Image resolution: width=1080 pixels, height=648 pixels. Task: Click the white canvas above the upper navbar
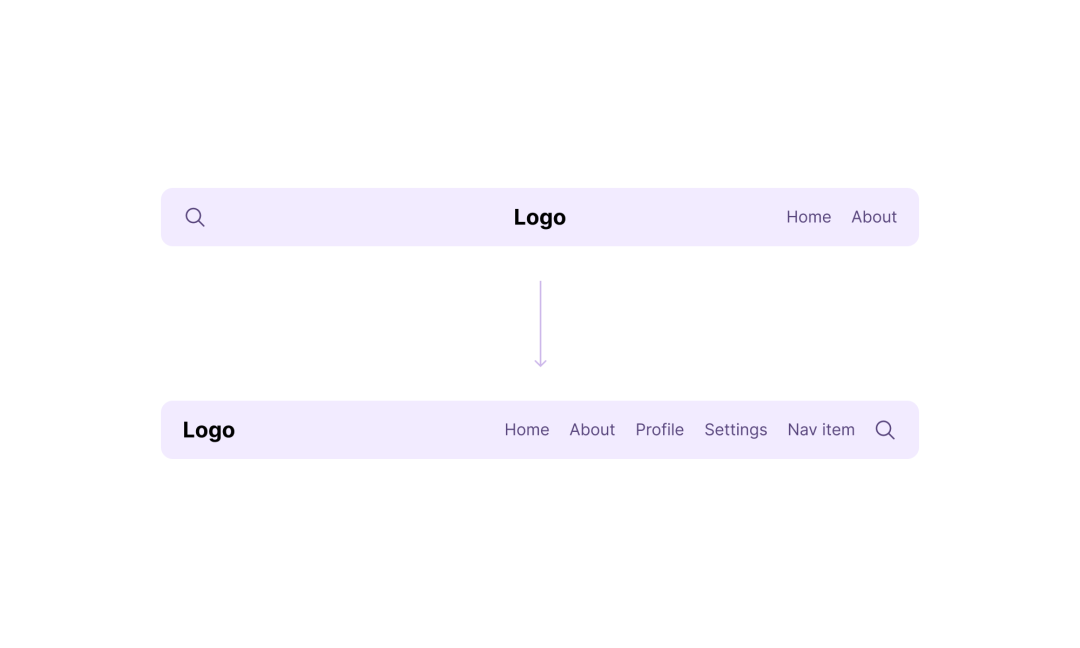540,93
